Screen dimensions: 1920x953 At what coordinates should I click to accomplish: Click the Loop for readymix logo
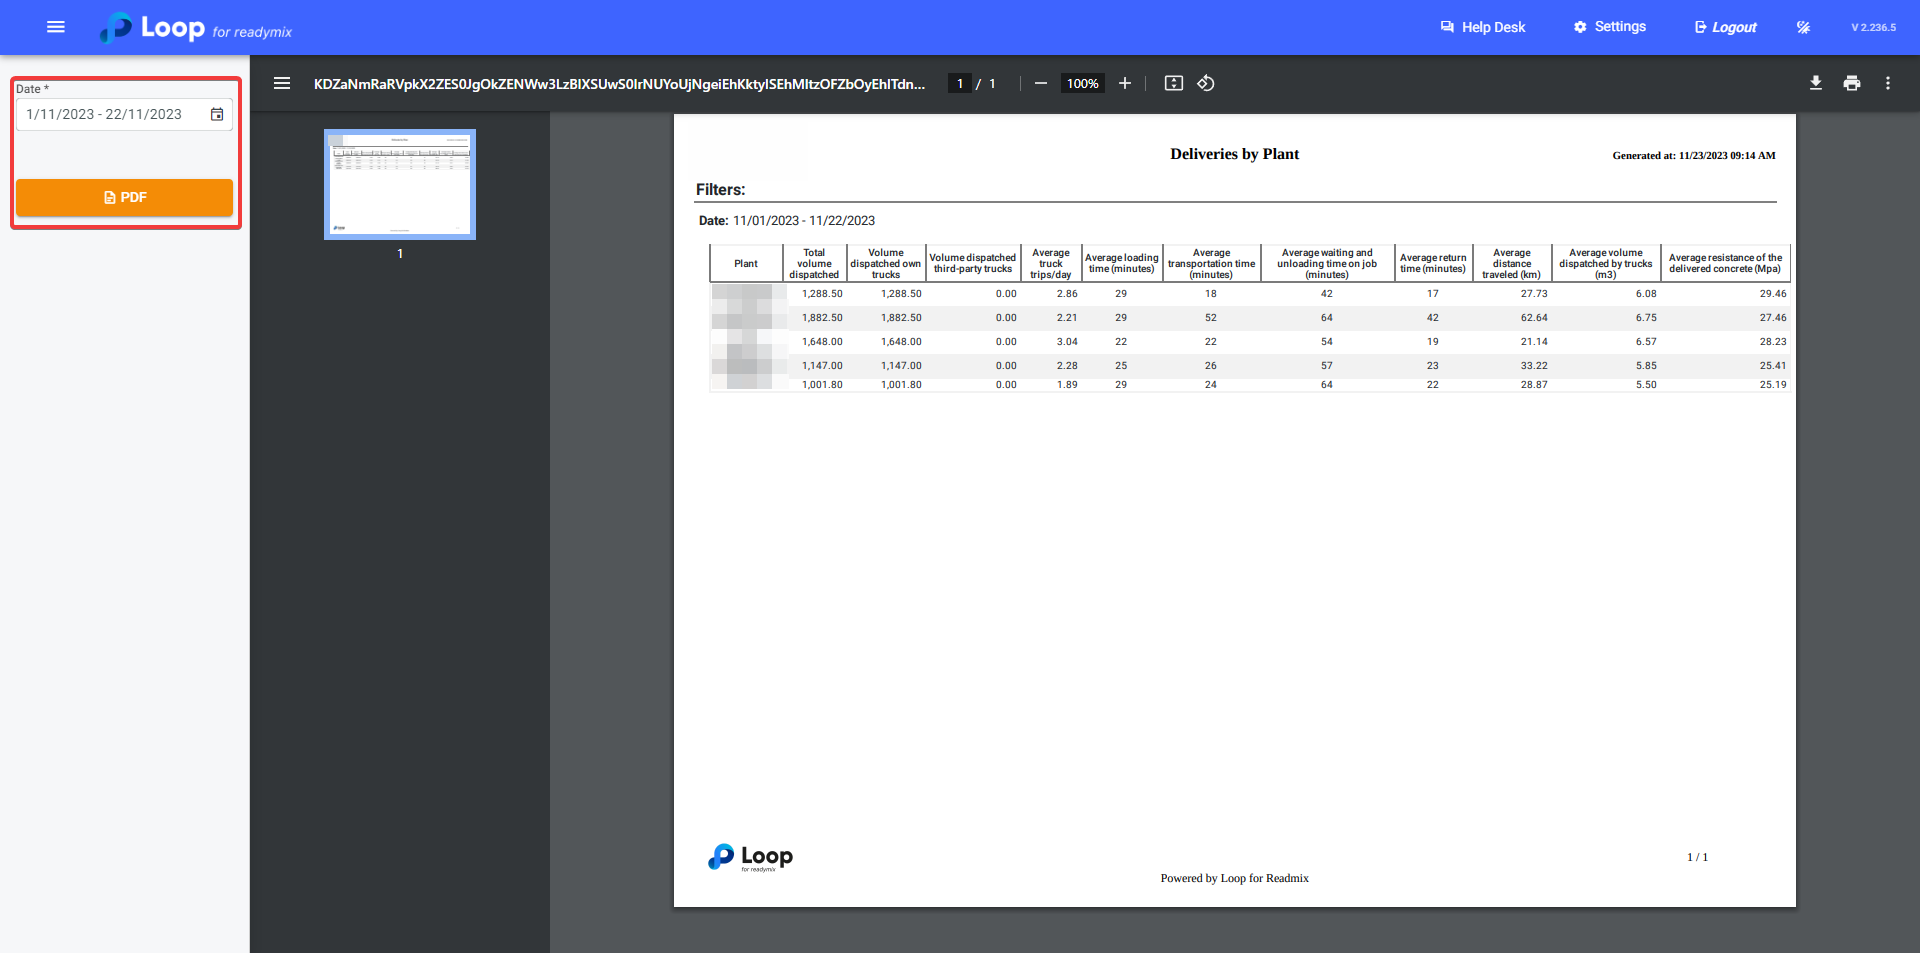[196, 28]
